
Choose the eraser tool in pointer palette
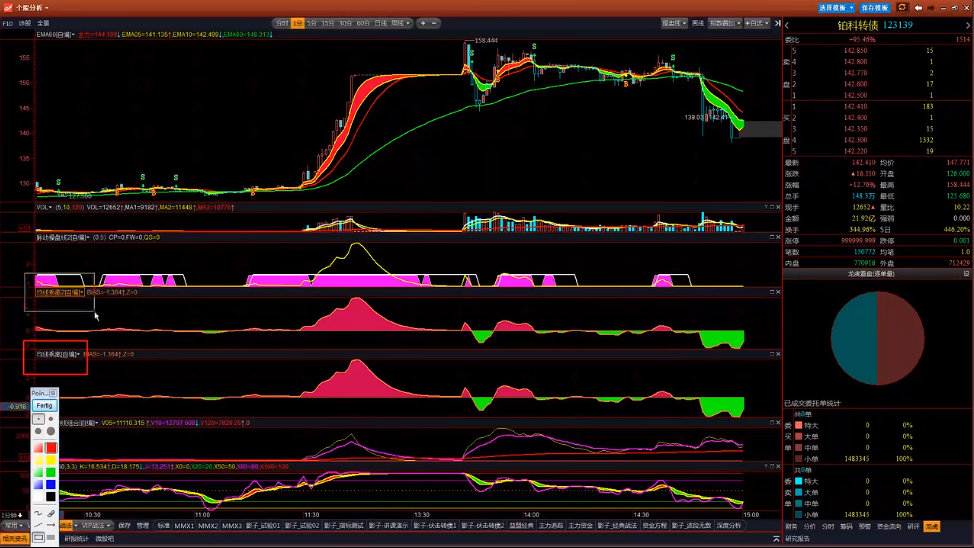point(51,513)
